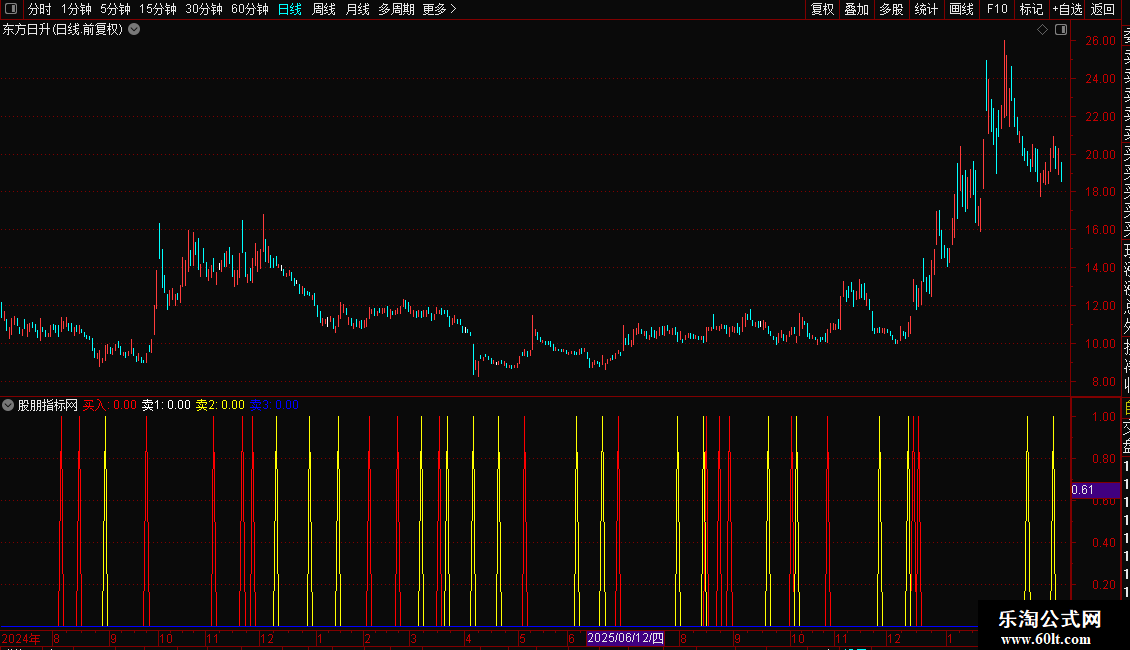This screenshot has width=1130, height=650.
Task: Open the 画线 drawing tools
Action: (x=961, y=9)
